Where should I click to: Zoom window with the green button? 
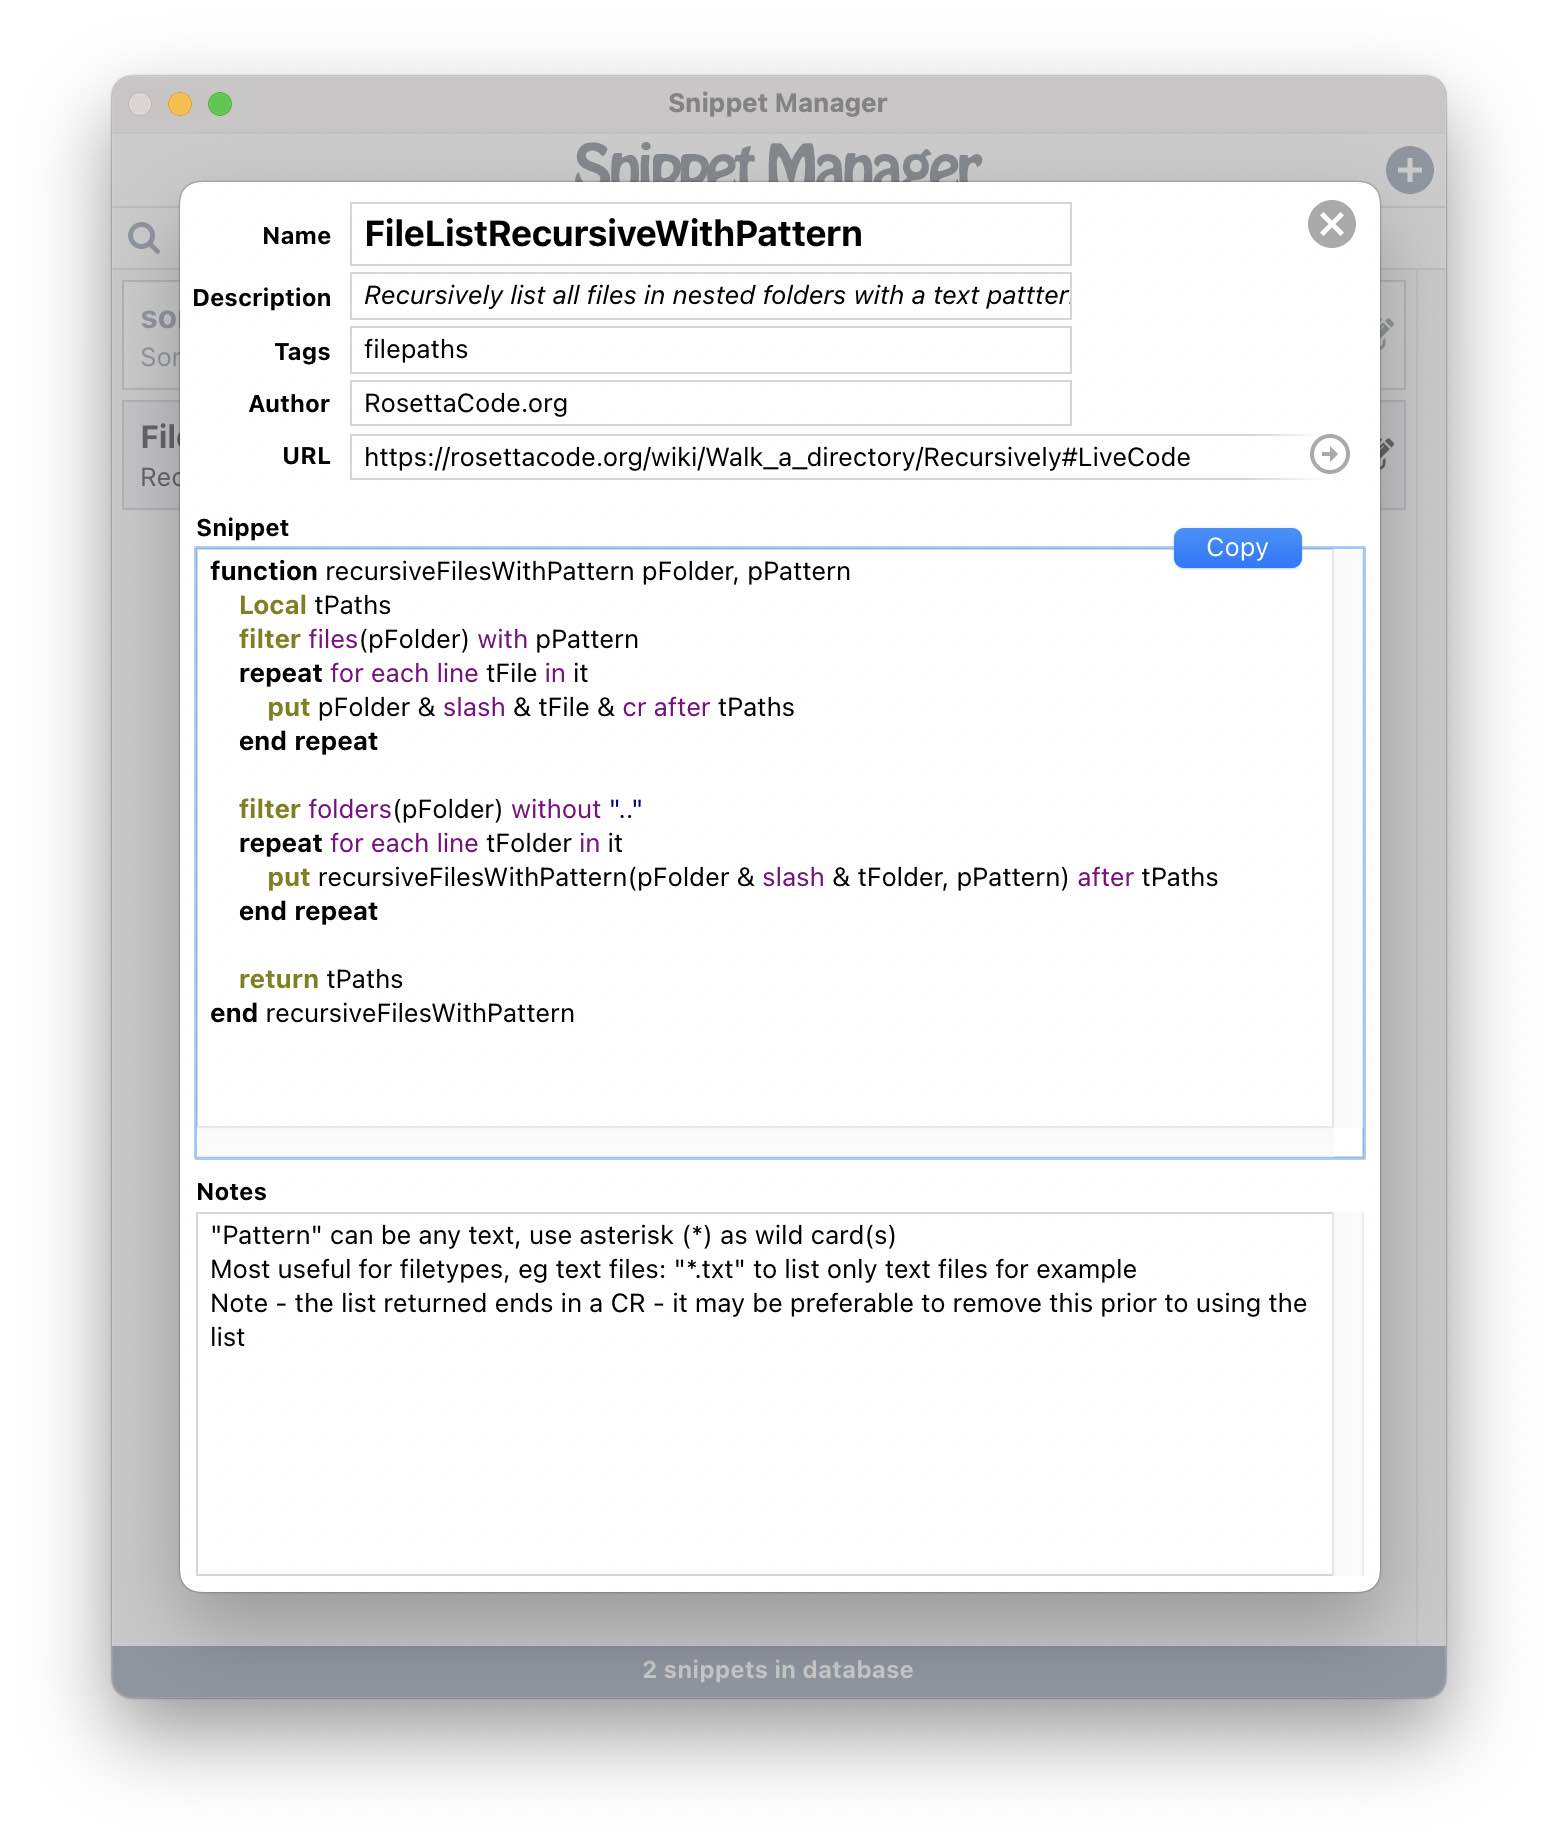(220, 104)
